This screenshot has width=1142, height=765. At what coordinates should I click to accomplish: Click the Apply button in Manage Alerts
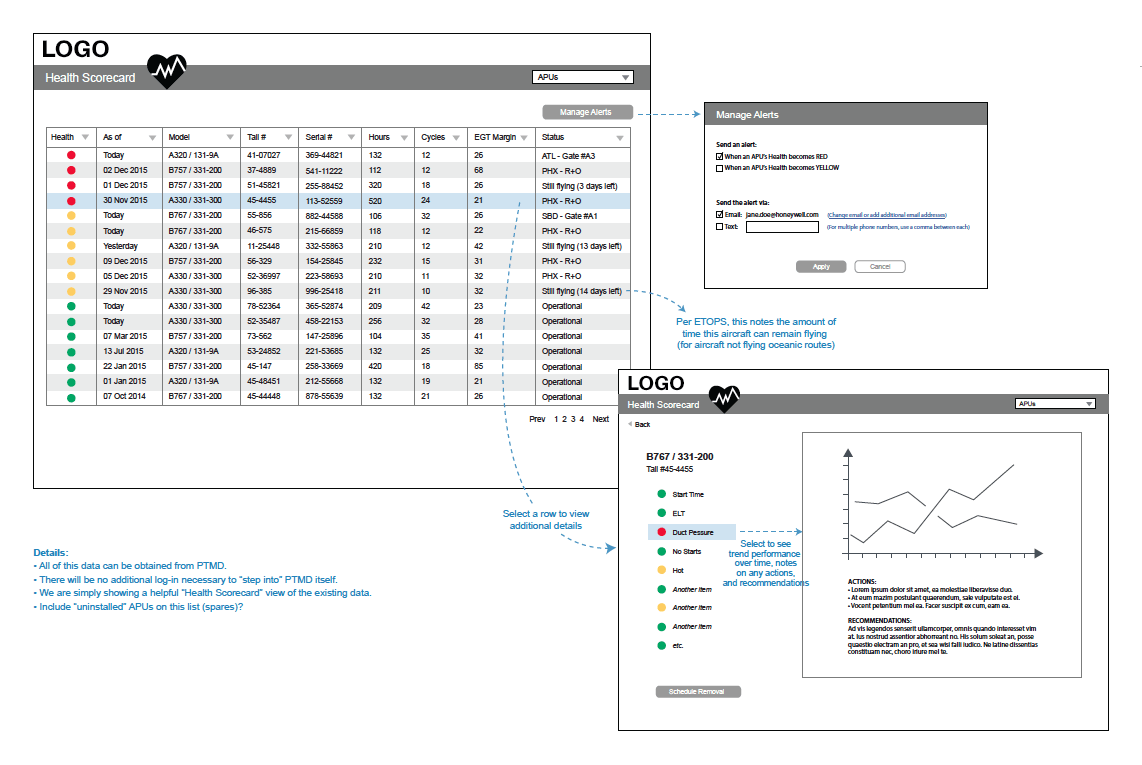pos(821,267)
